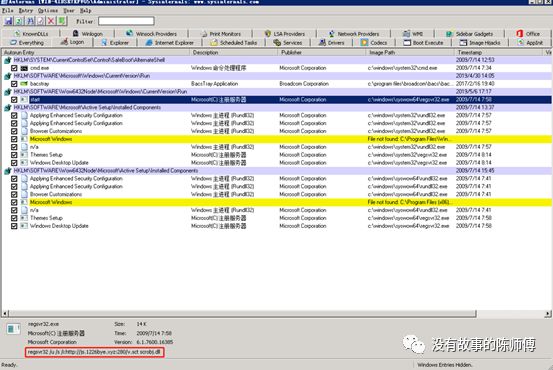Click the green Jump to Entry toolbar icon
The image size is (553, 370).
click(62, 21)
